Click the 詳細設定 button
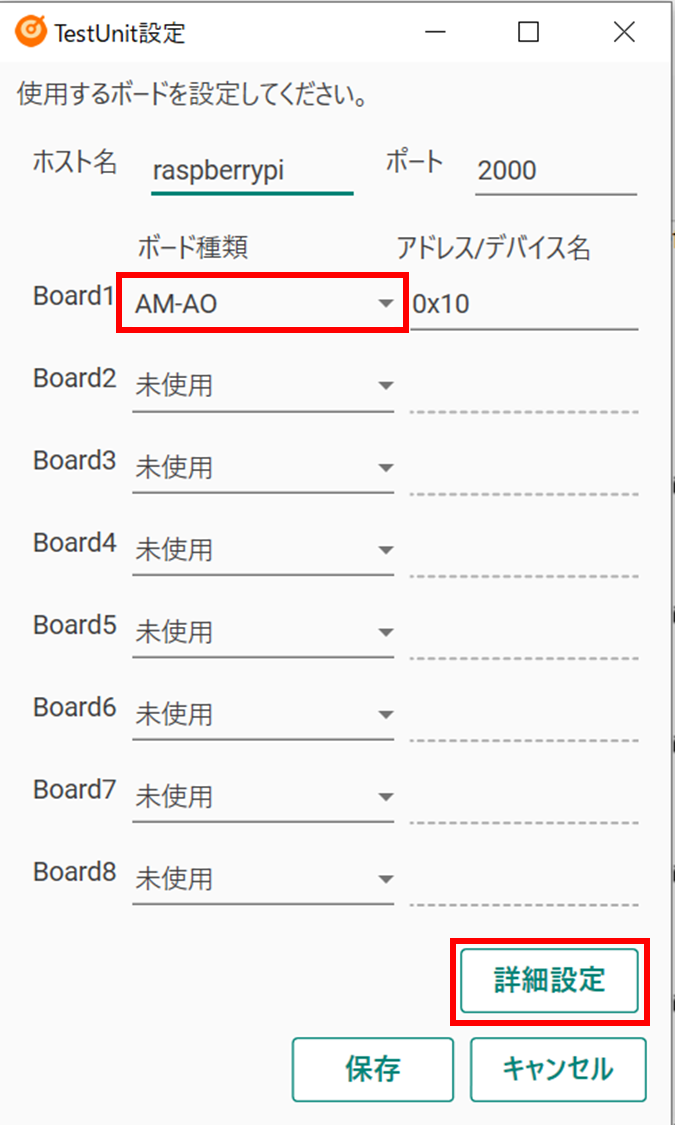Image resolution: width=675 pixels, height=1125 pixels. pos(549,980)
